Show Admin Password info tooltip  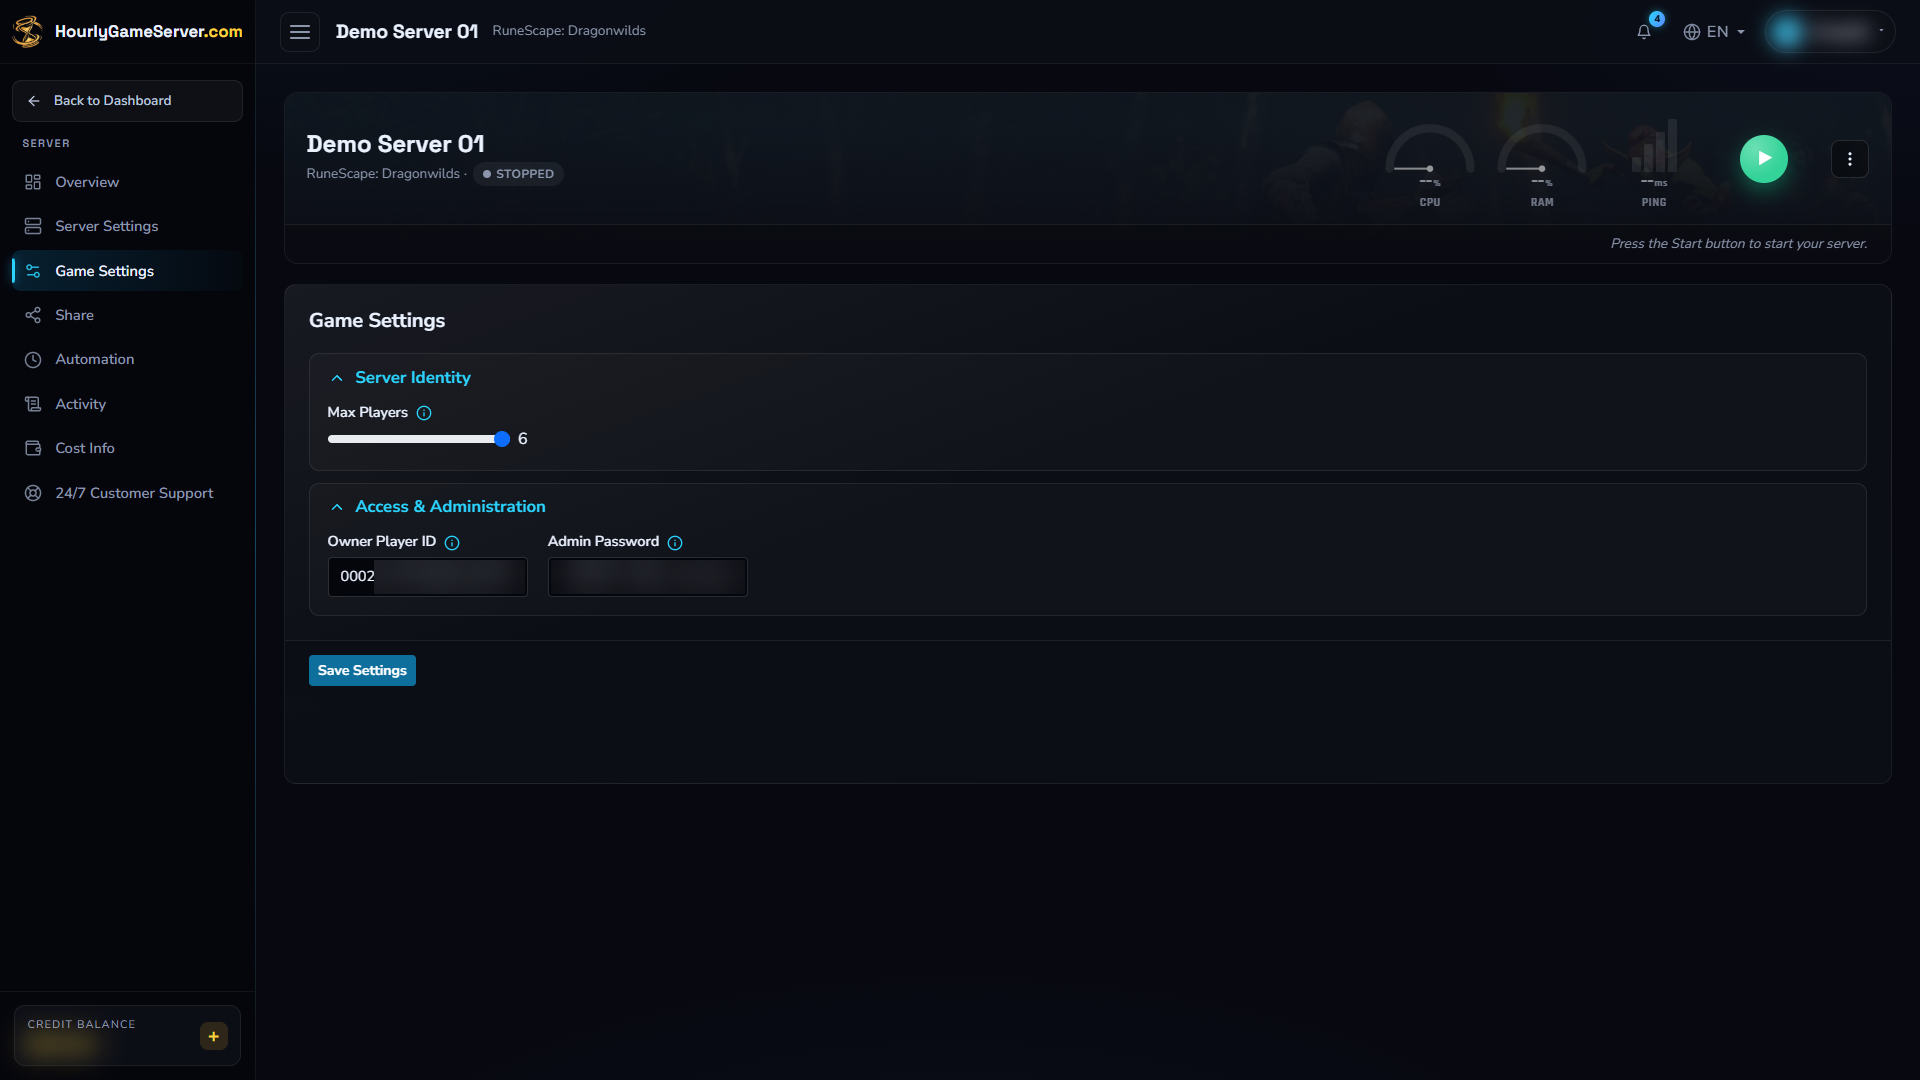(675, 543)
